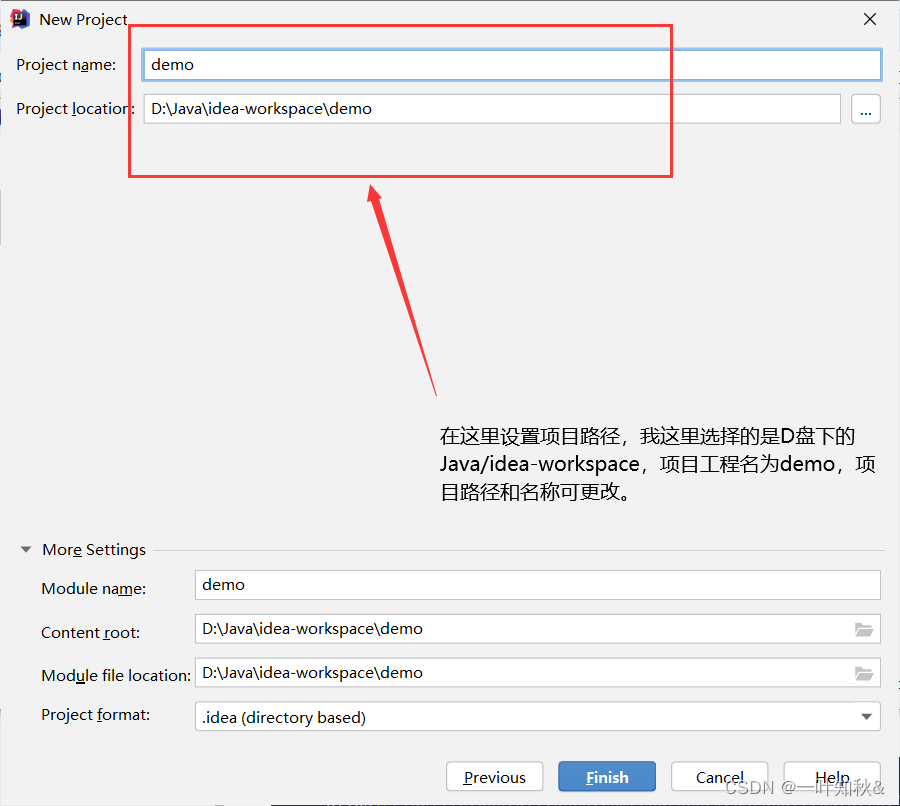Collapse the More Settings section
Screen dimensions: 900x806
[26, 549]
